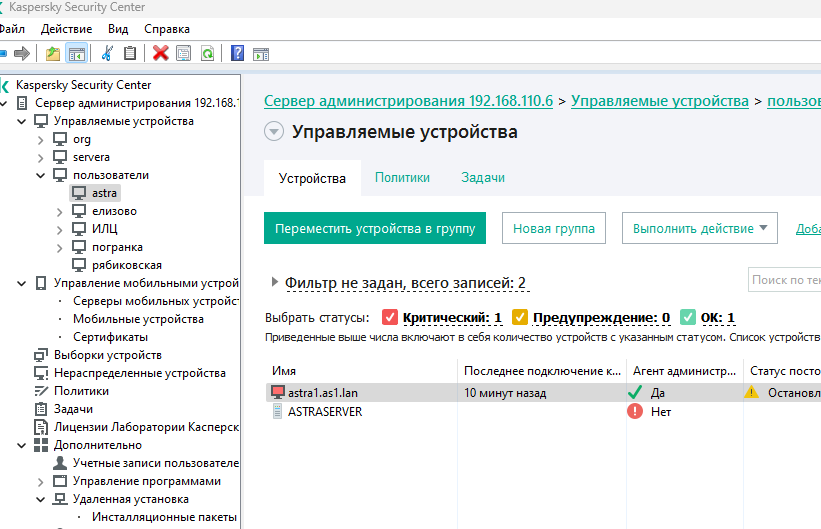Collapse the пользователи group
This screenshot has width=821, height=529.
41,175
